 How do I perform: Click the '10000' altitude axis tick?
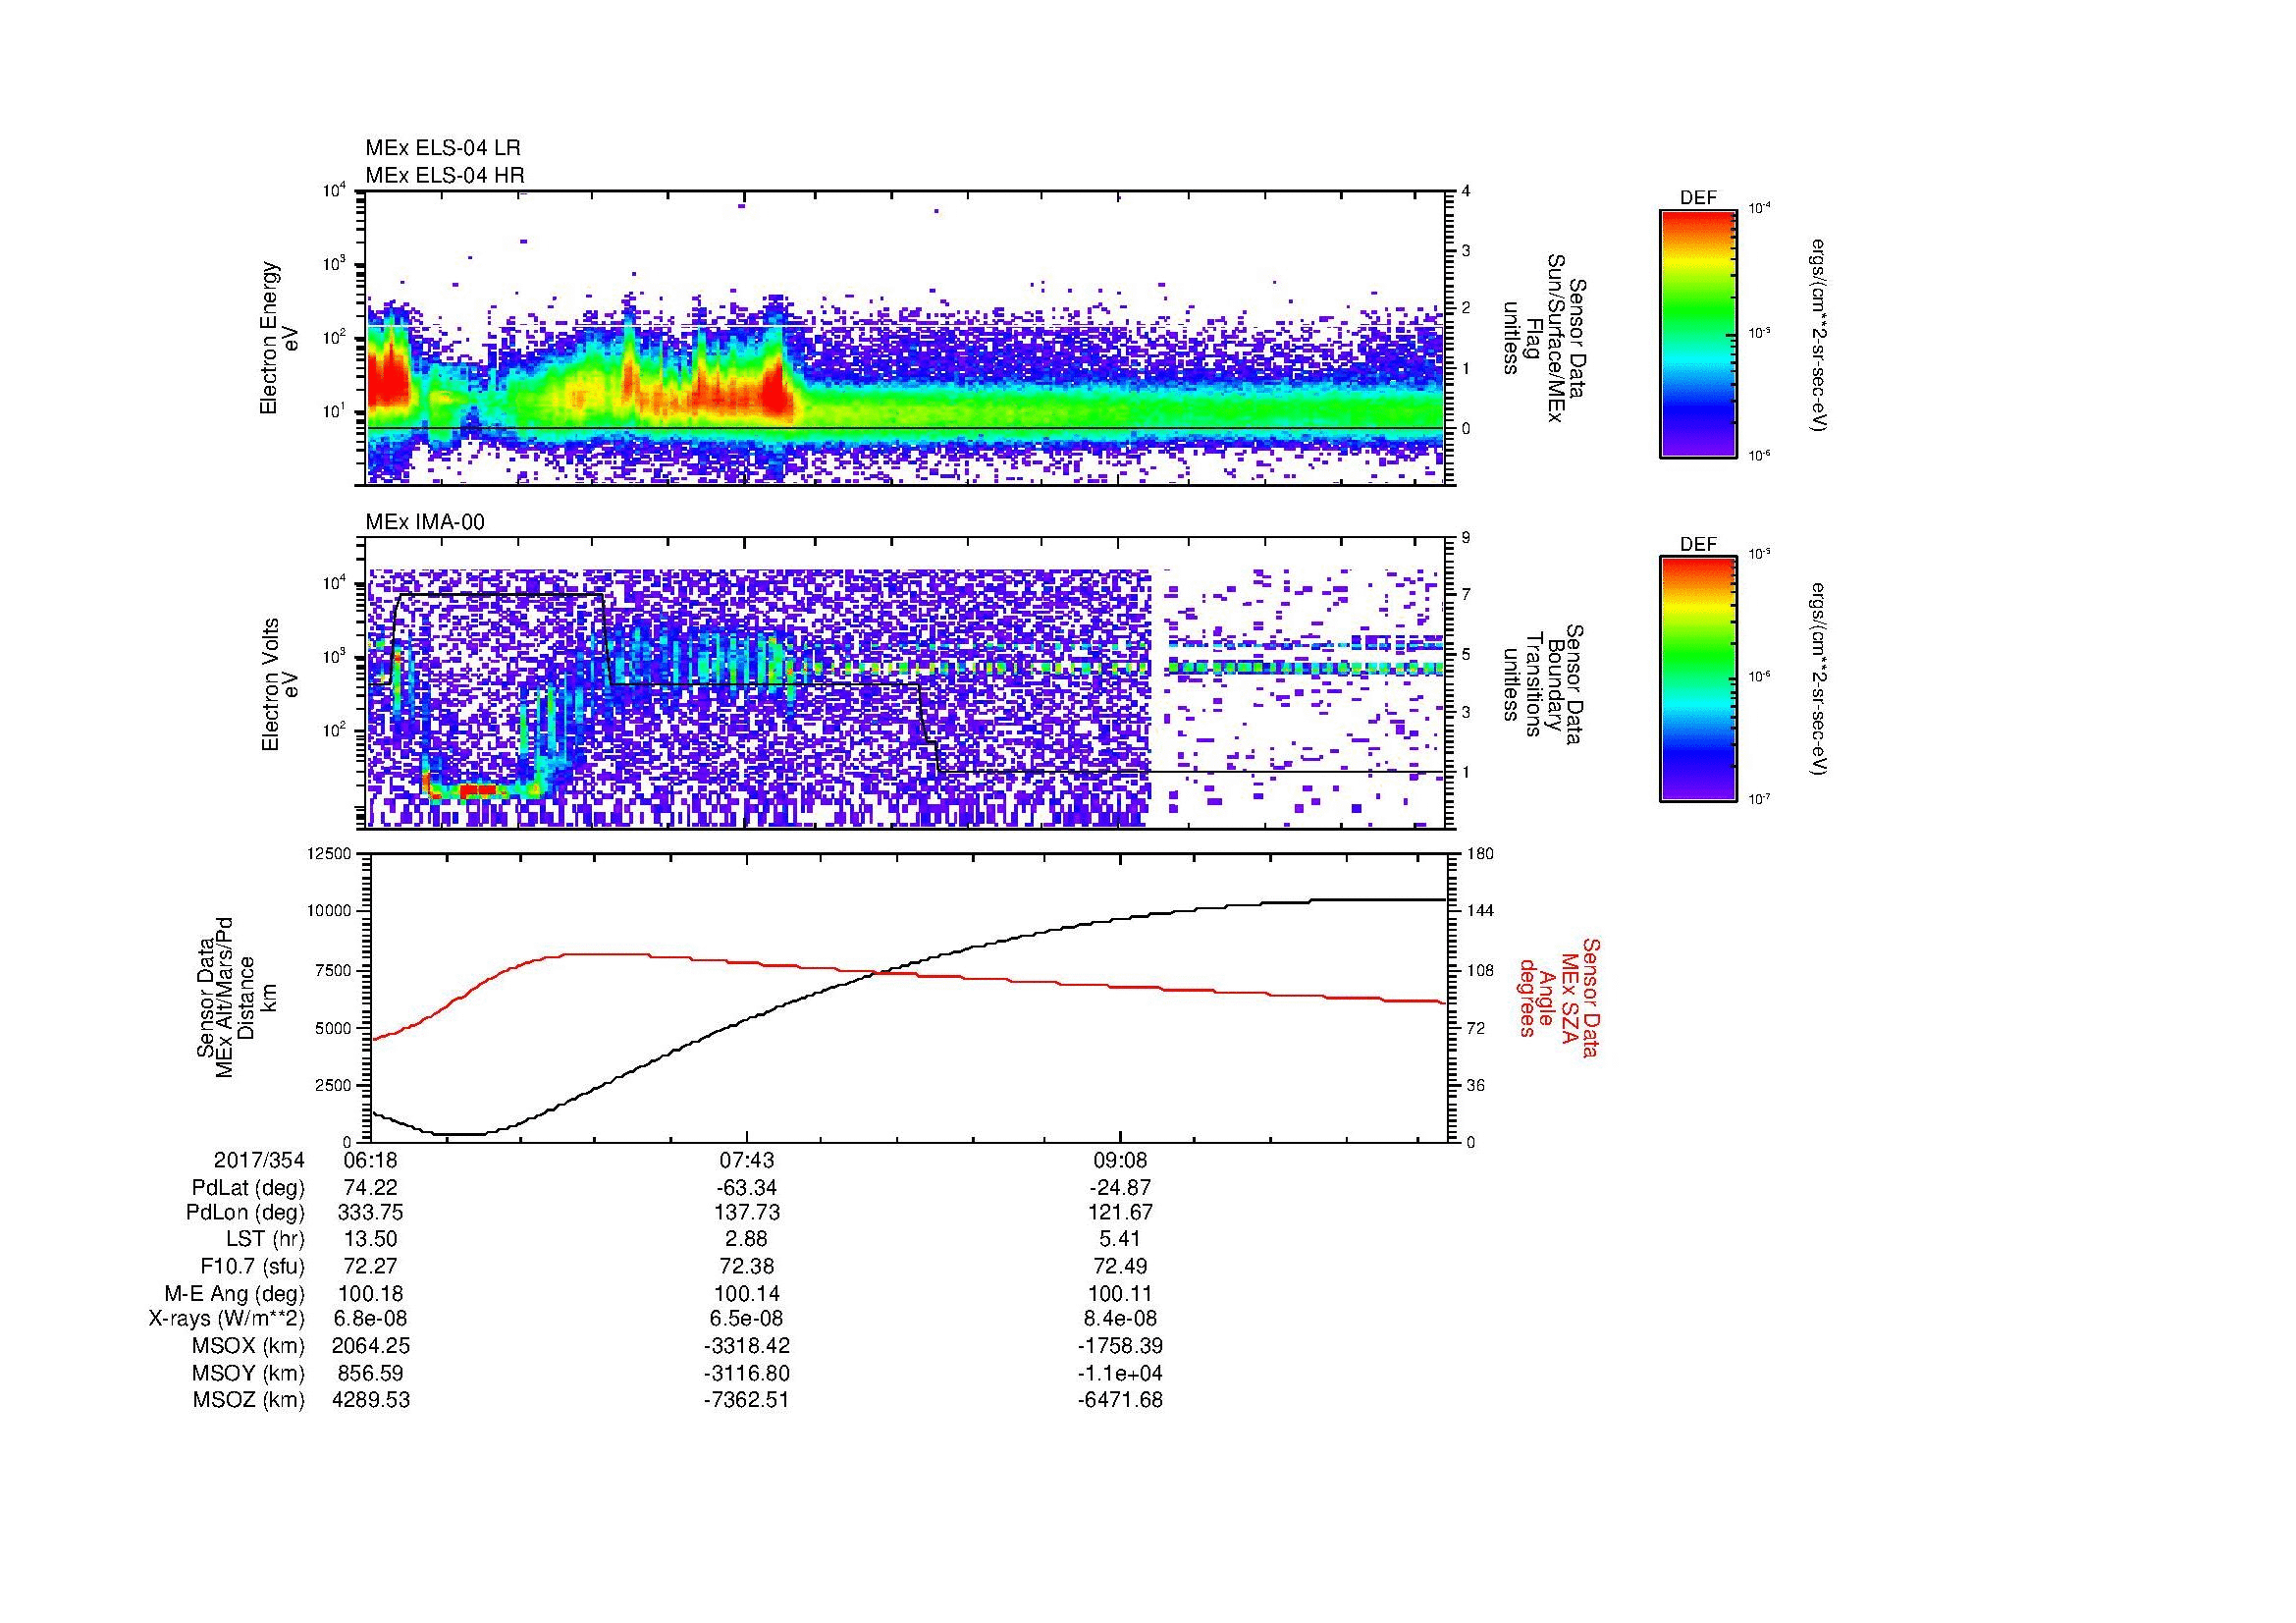(x=331, y=911)
